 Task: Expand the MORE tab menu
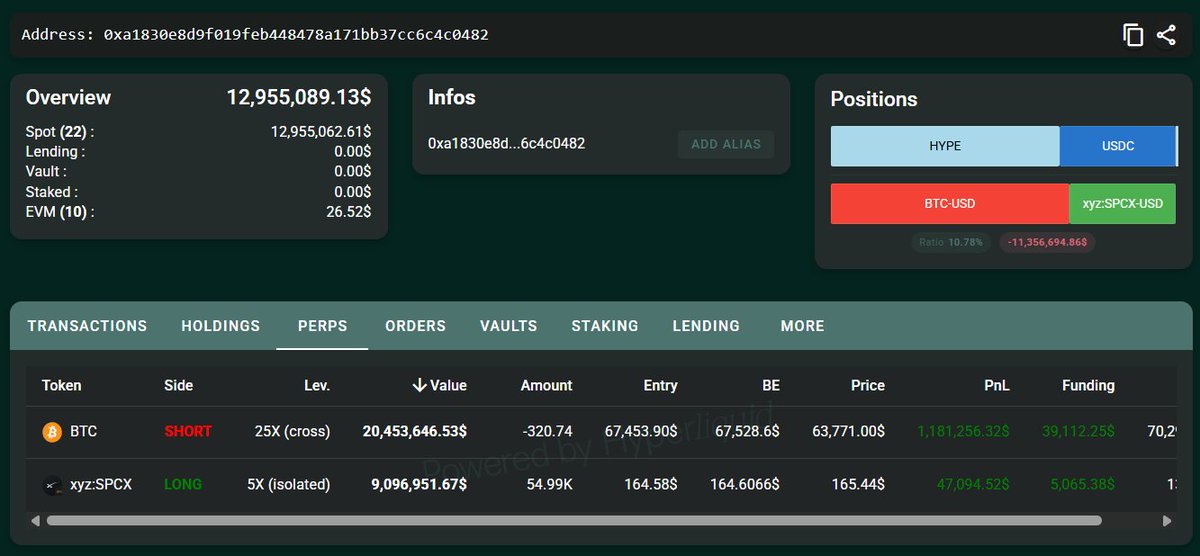803,326
